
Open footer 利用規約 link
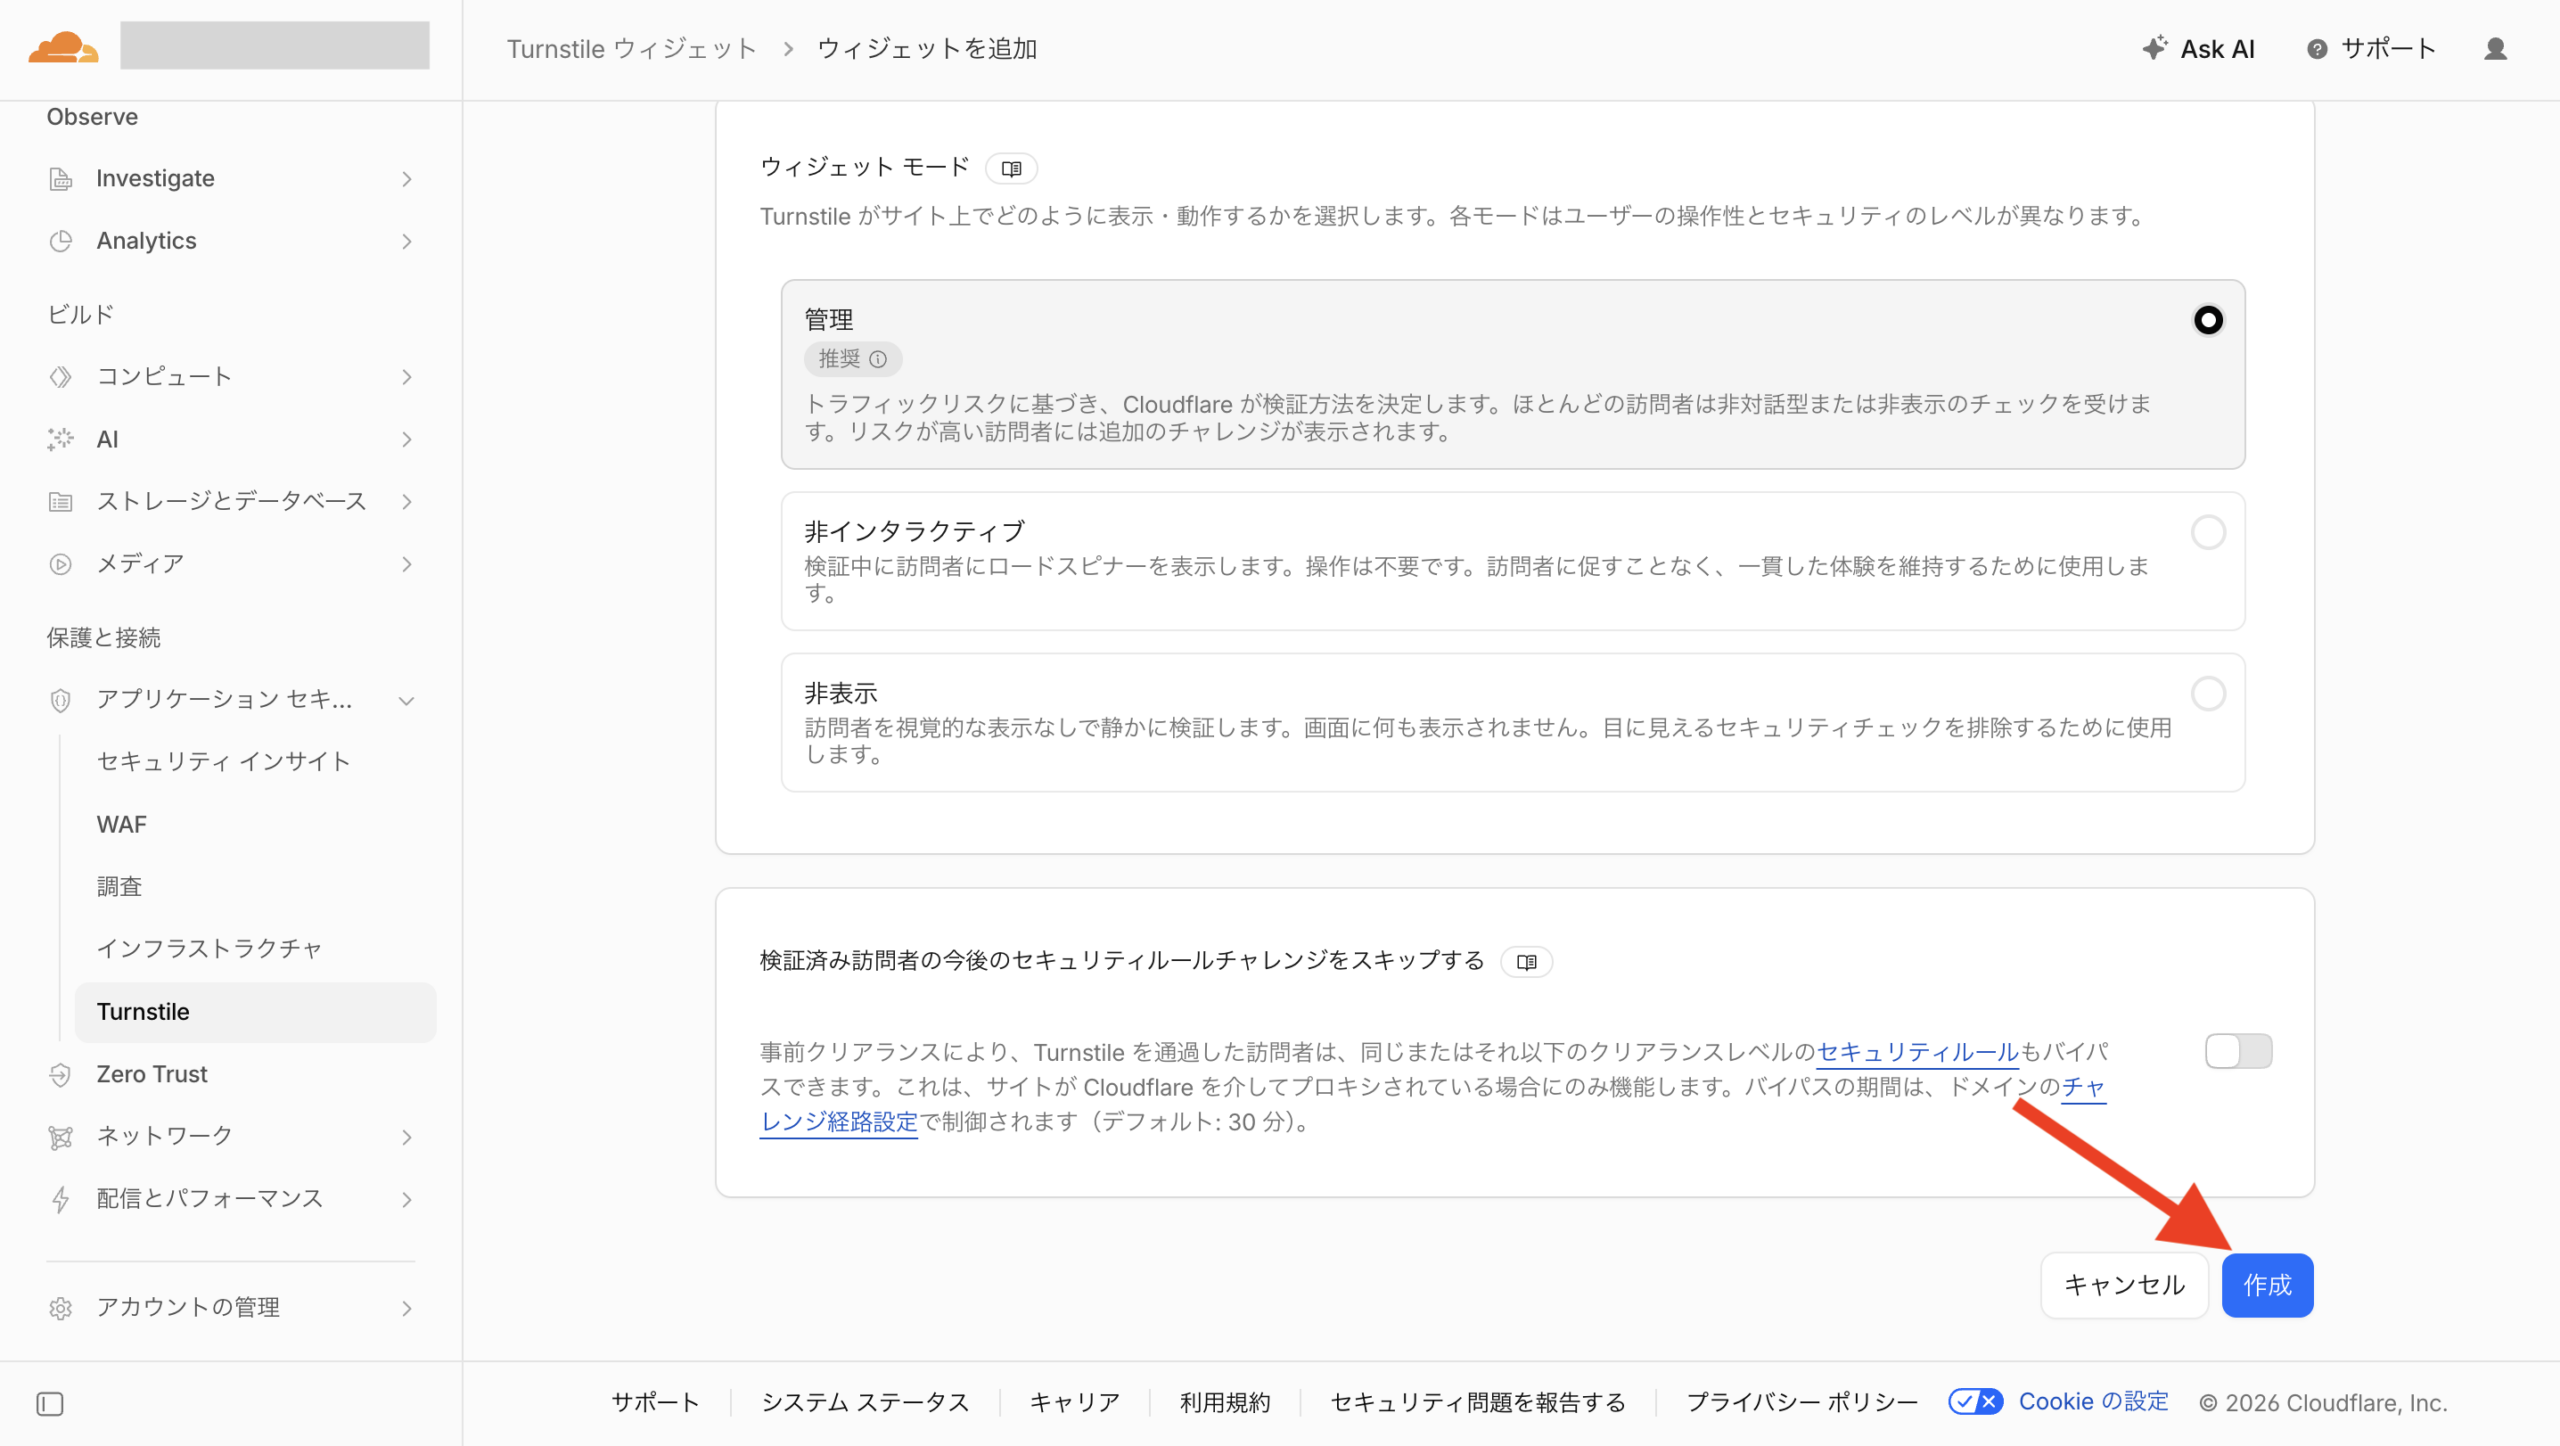click(1225, 1402)
